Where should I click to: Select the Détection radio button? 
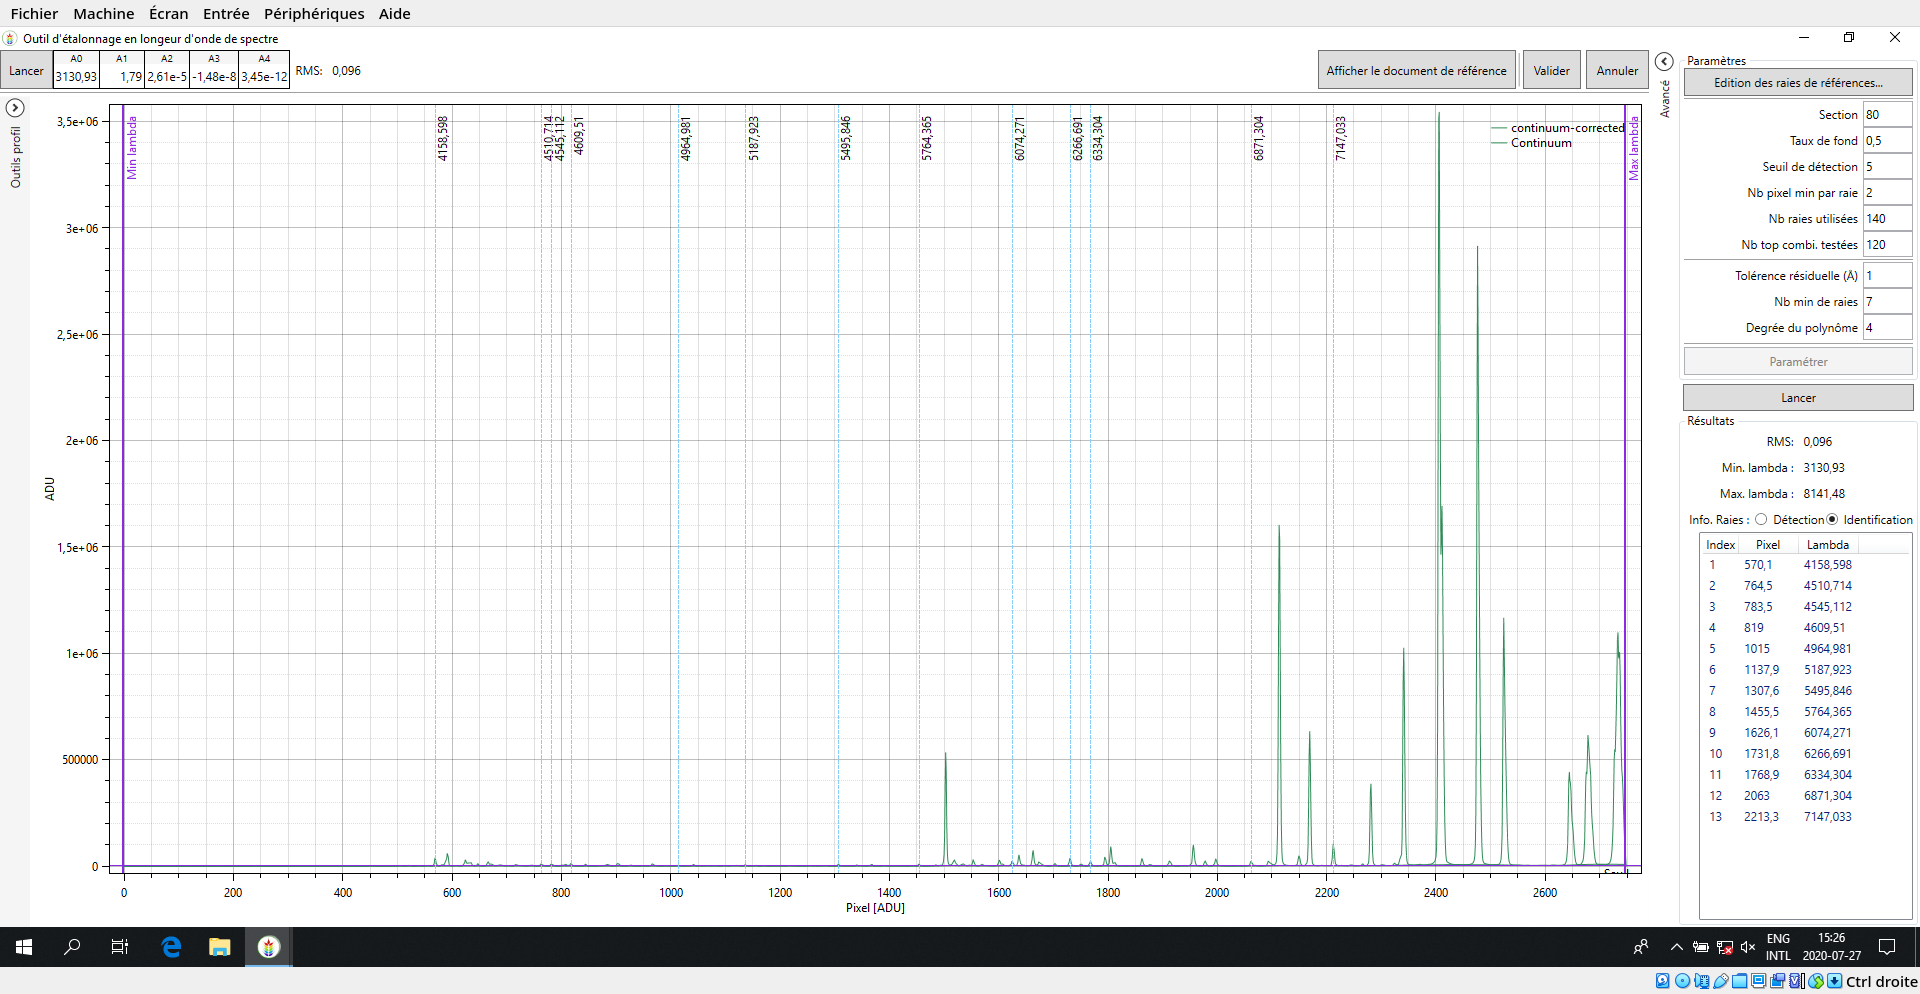(x=1761, y=520)
